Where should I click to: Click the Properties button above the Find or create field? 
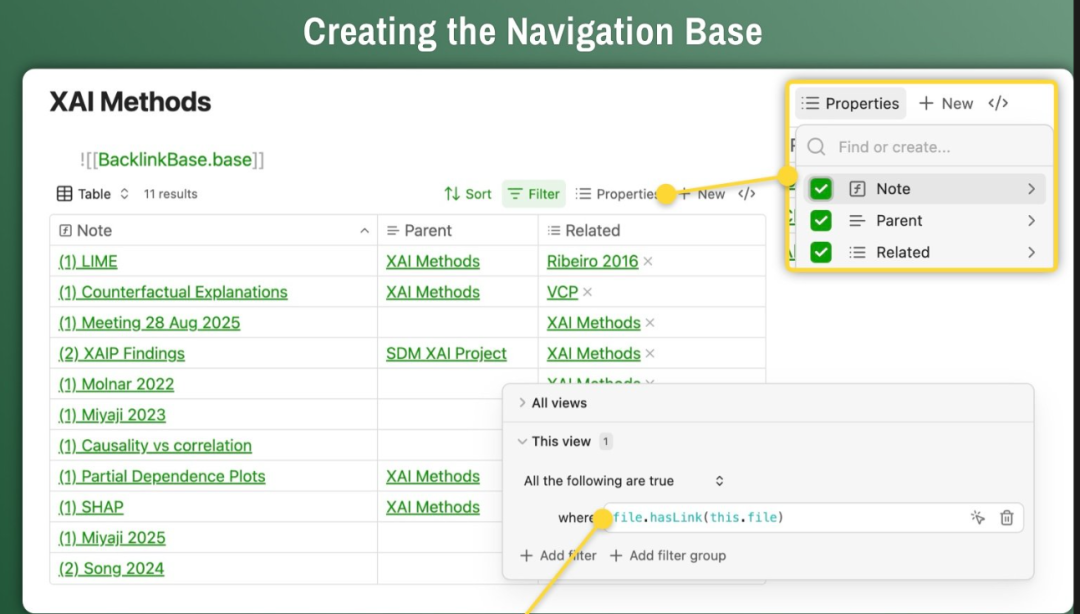coord(850,103)
